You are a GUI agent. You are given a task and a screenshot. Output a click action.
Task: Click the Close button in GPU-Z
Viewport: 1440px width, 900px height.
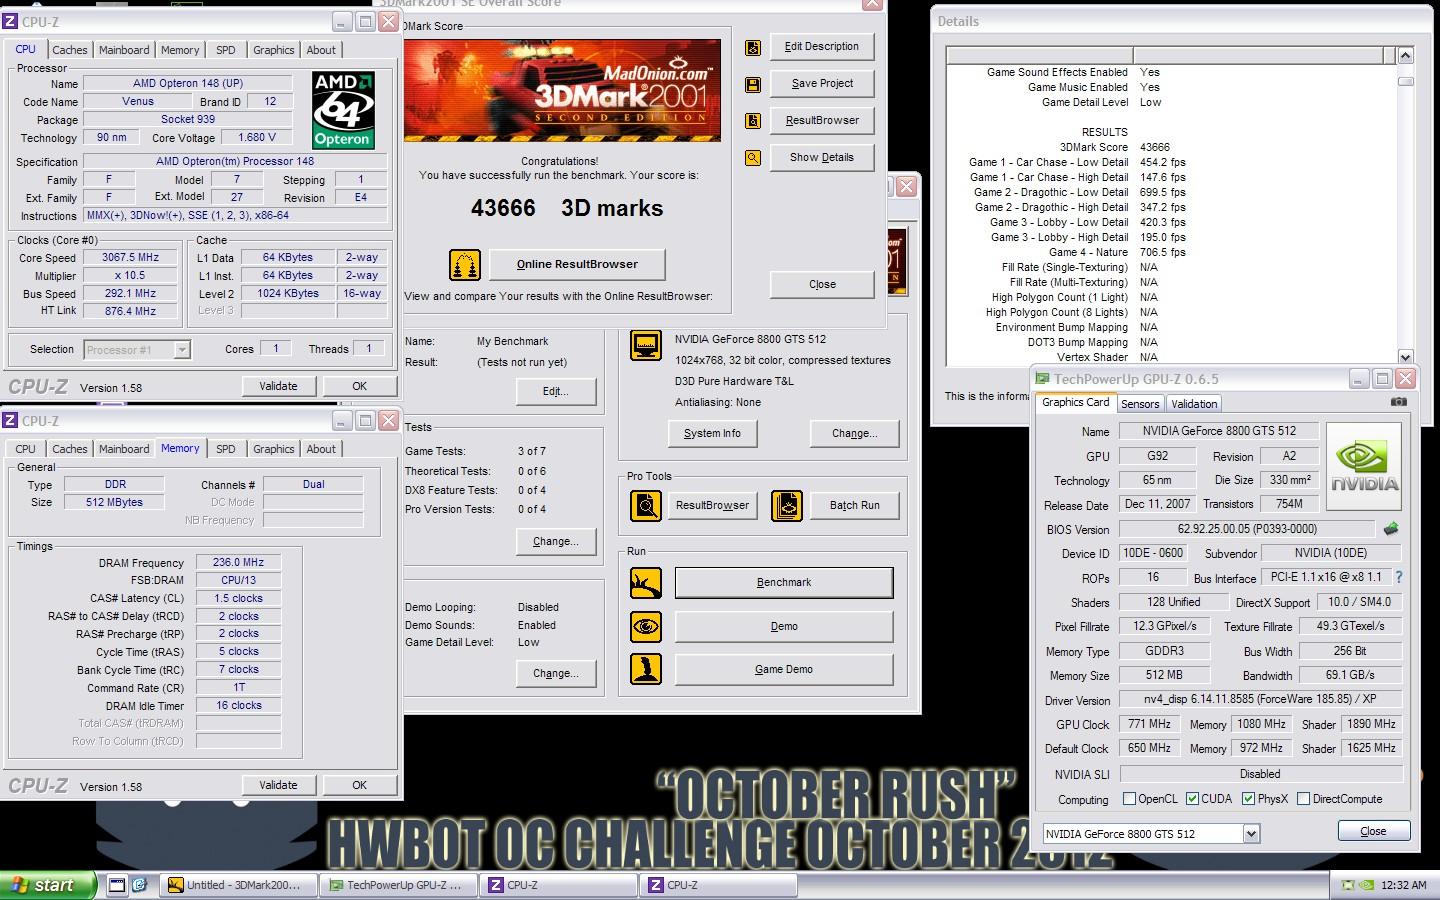coord(1374,831)
